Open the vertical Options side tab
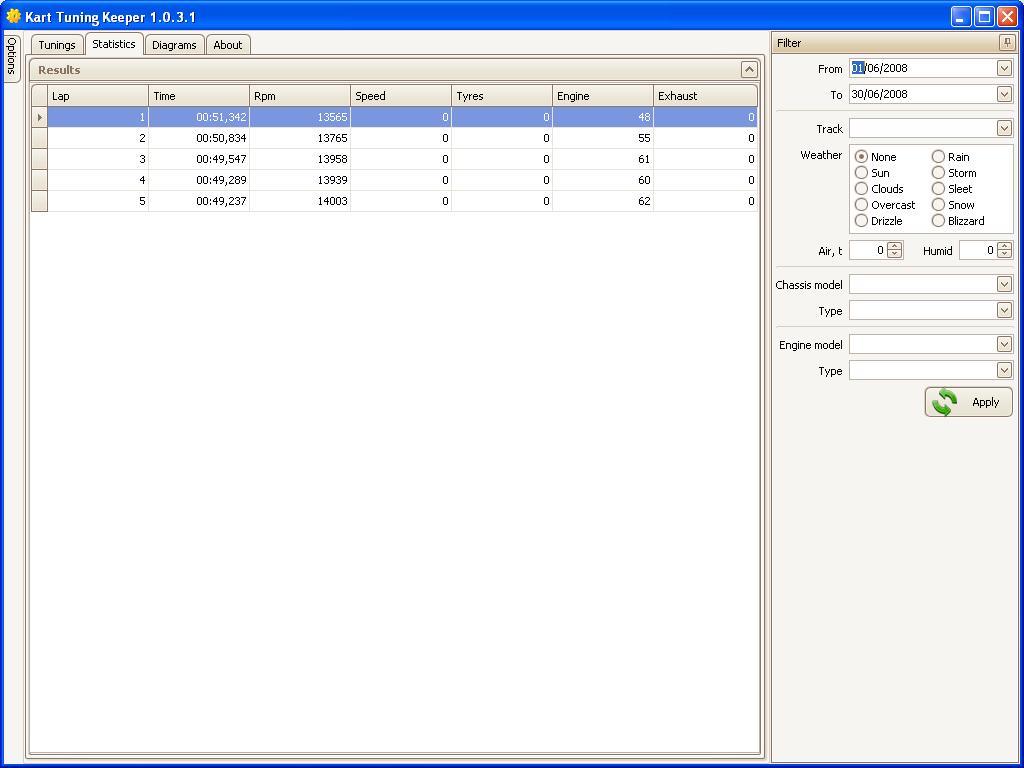This screenshot has height=768, width=1024. click(12, 58)
